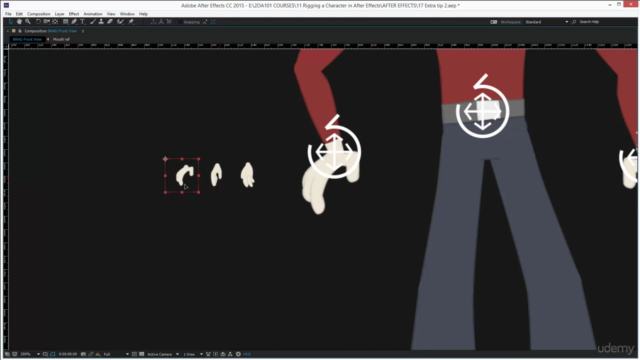Open the Effect menu

74,14
